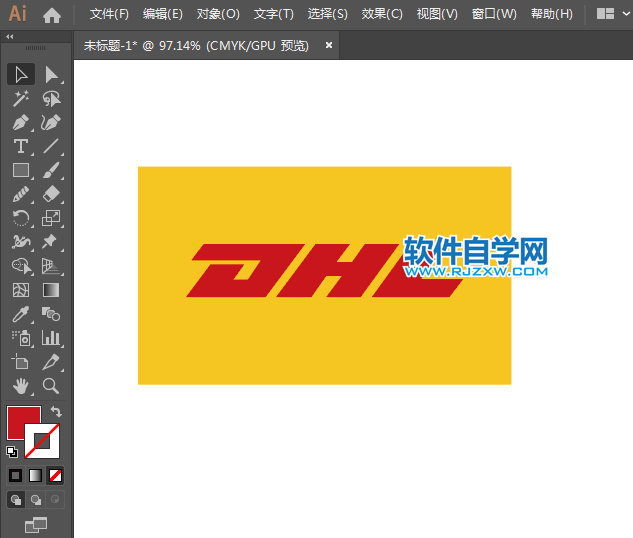Screen dimensions: 633x538
Task: Select the Gradient tool
Action: click(51, 290)
